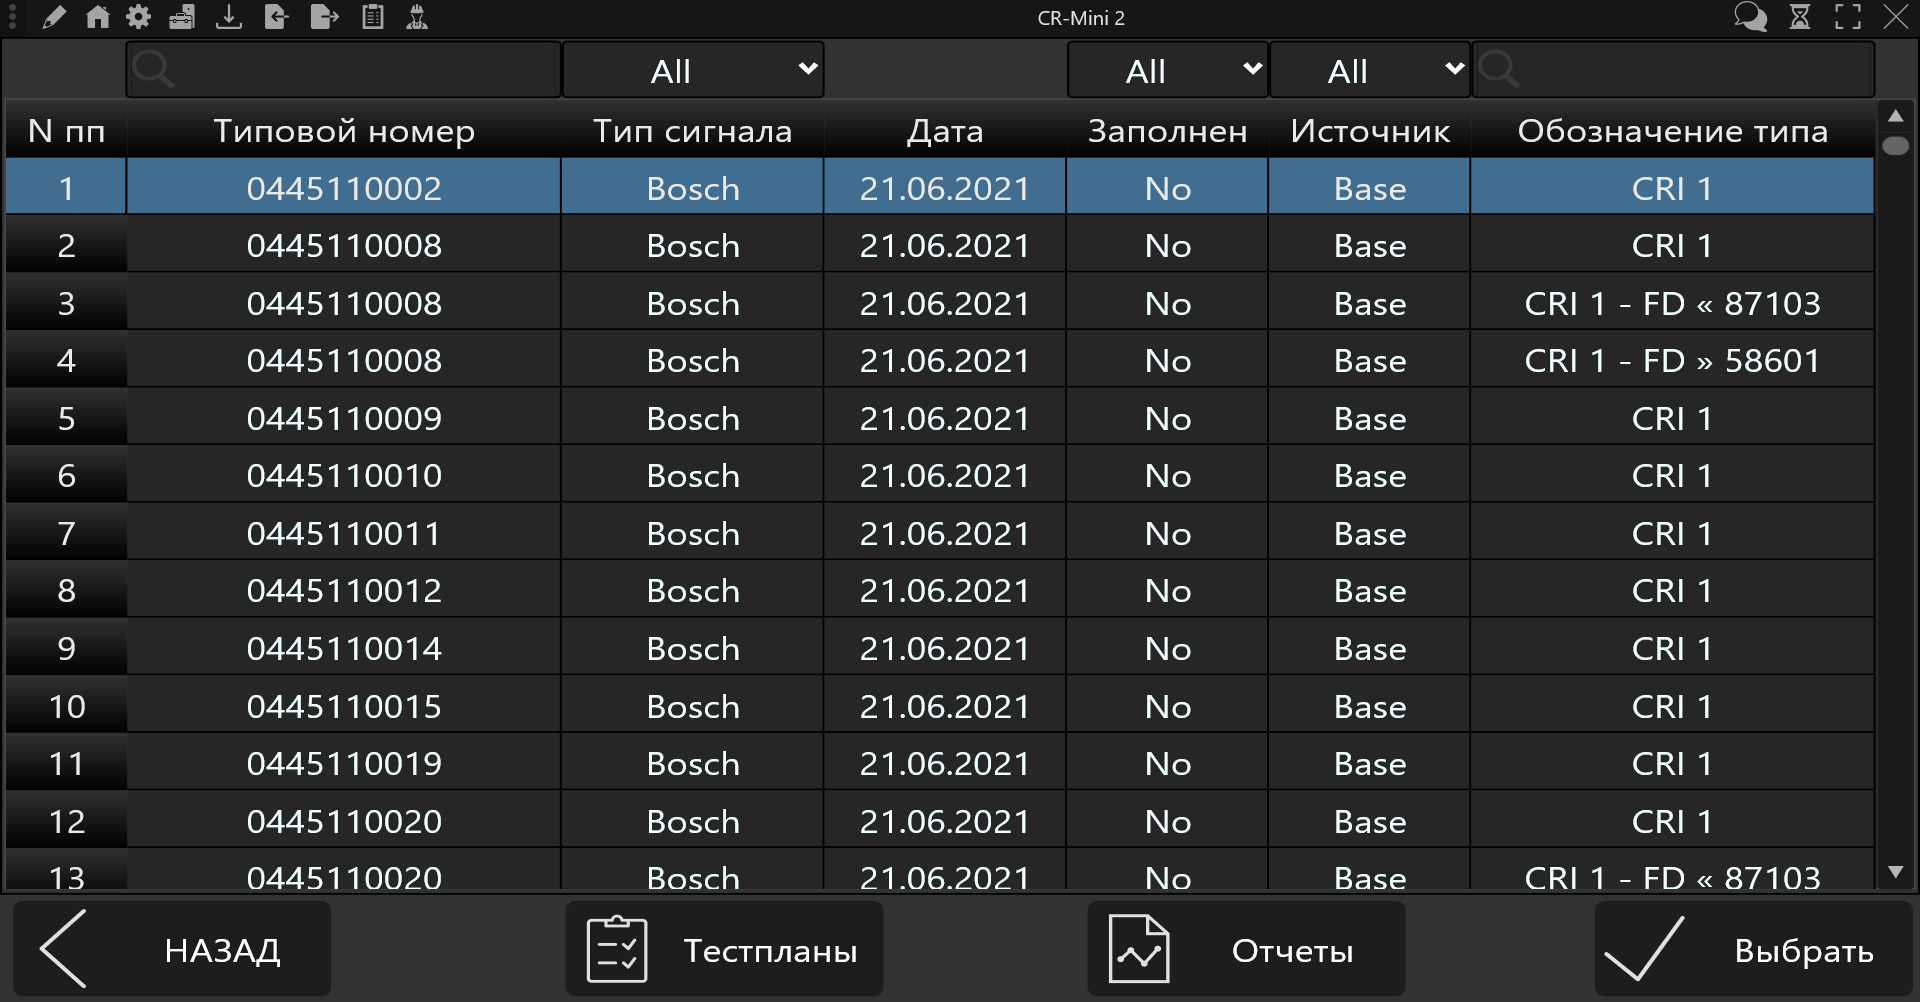Sort by Заполнен column header
1920x1002 pixels.
coord(1168,131)
